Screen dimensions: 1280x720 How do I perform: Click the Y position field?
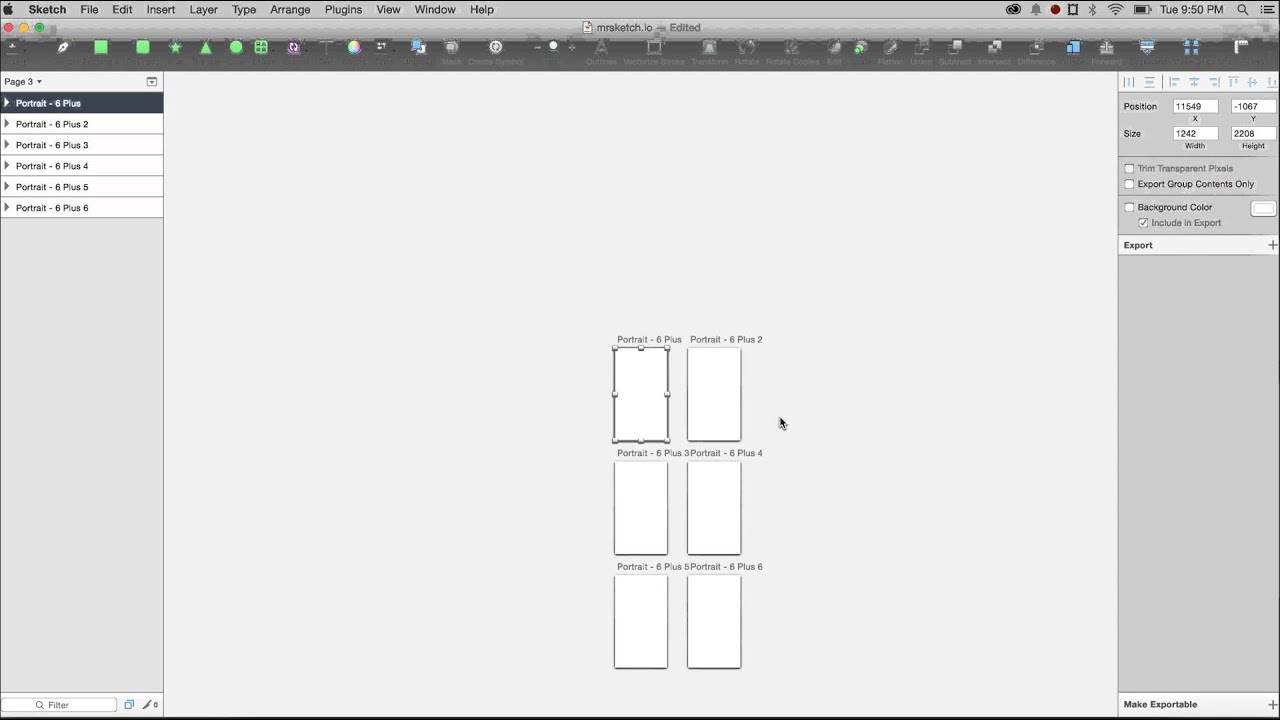[1253, 106]
